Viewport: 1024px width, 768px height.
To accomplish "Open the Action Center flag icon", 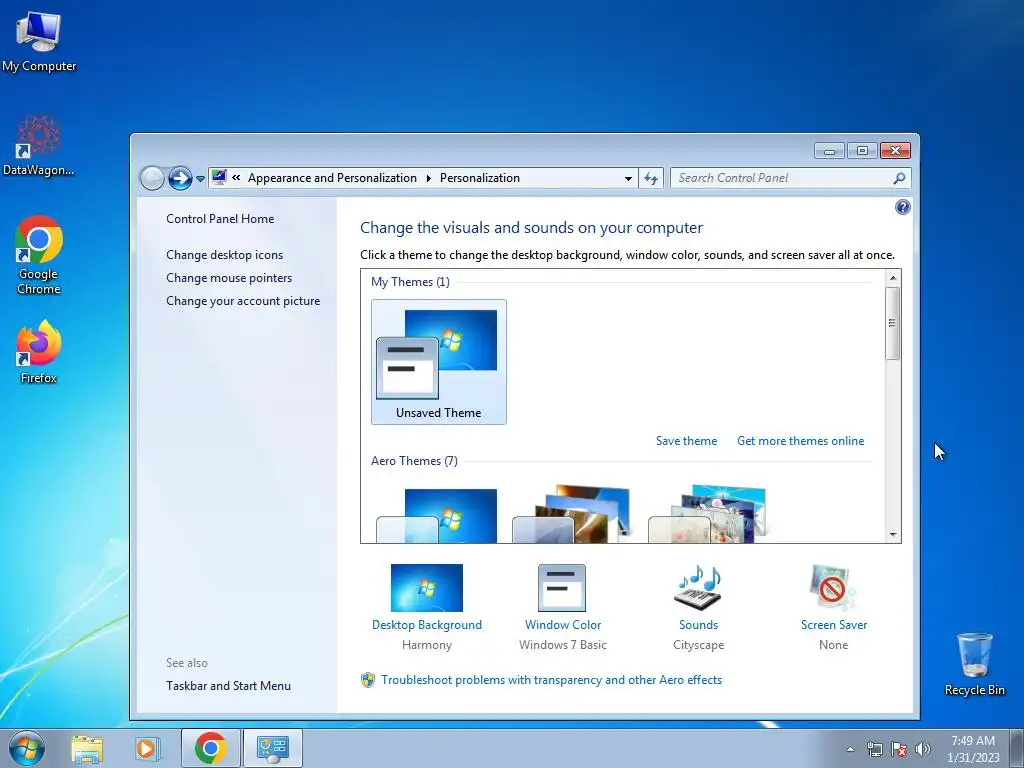I will (899, 749).
